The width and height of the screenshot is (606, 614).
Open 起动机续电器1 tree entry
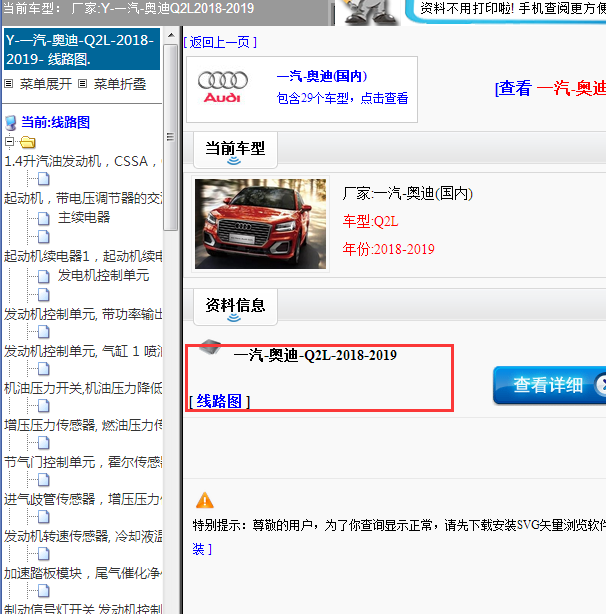click(83, 256)
